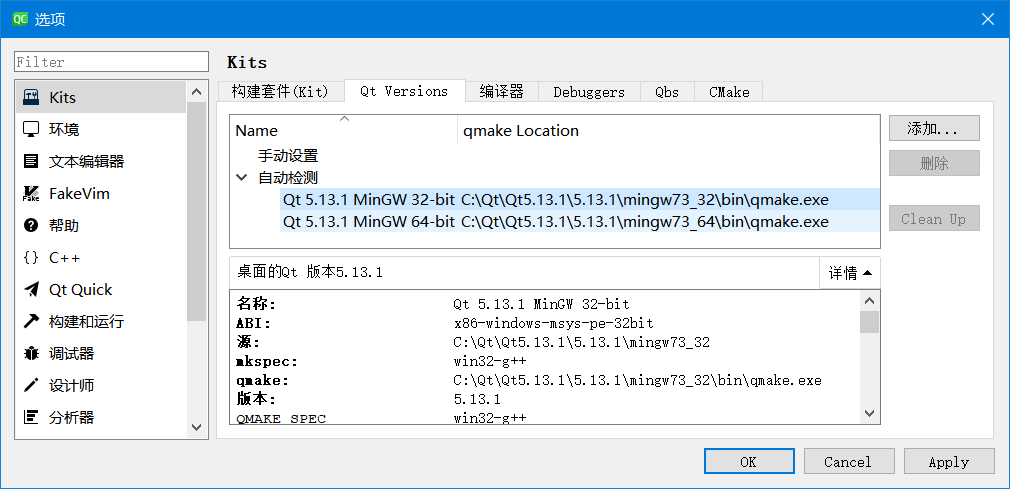Switch to the Debuggers tab

point(588,92)
